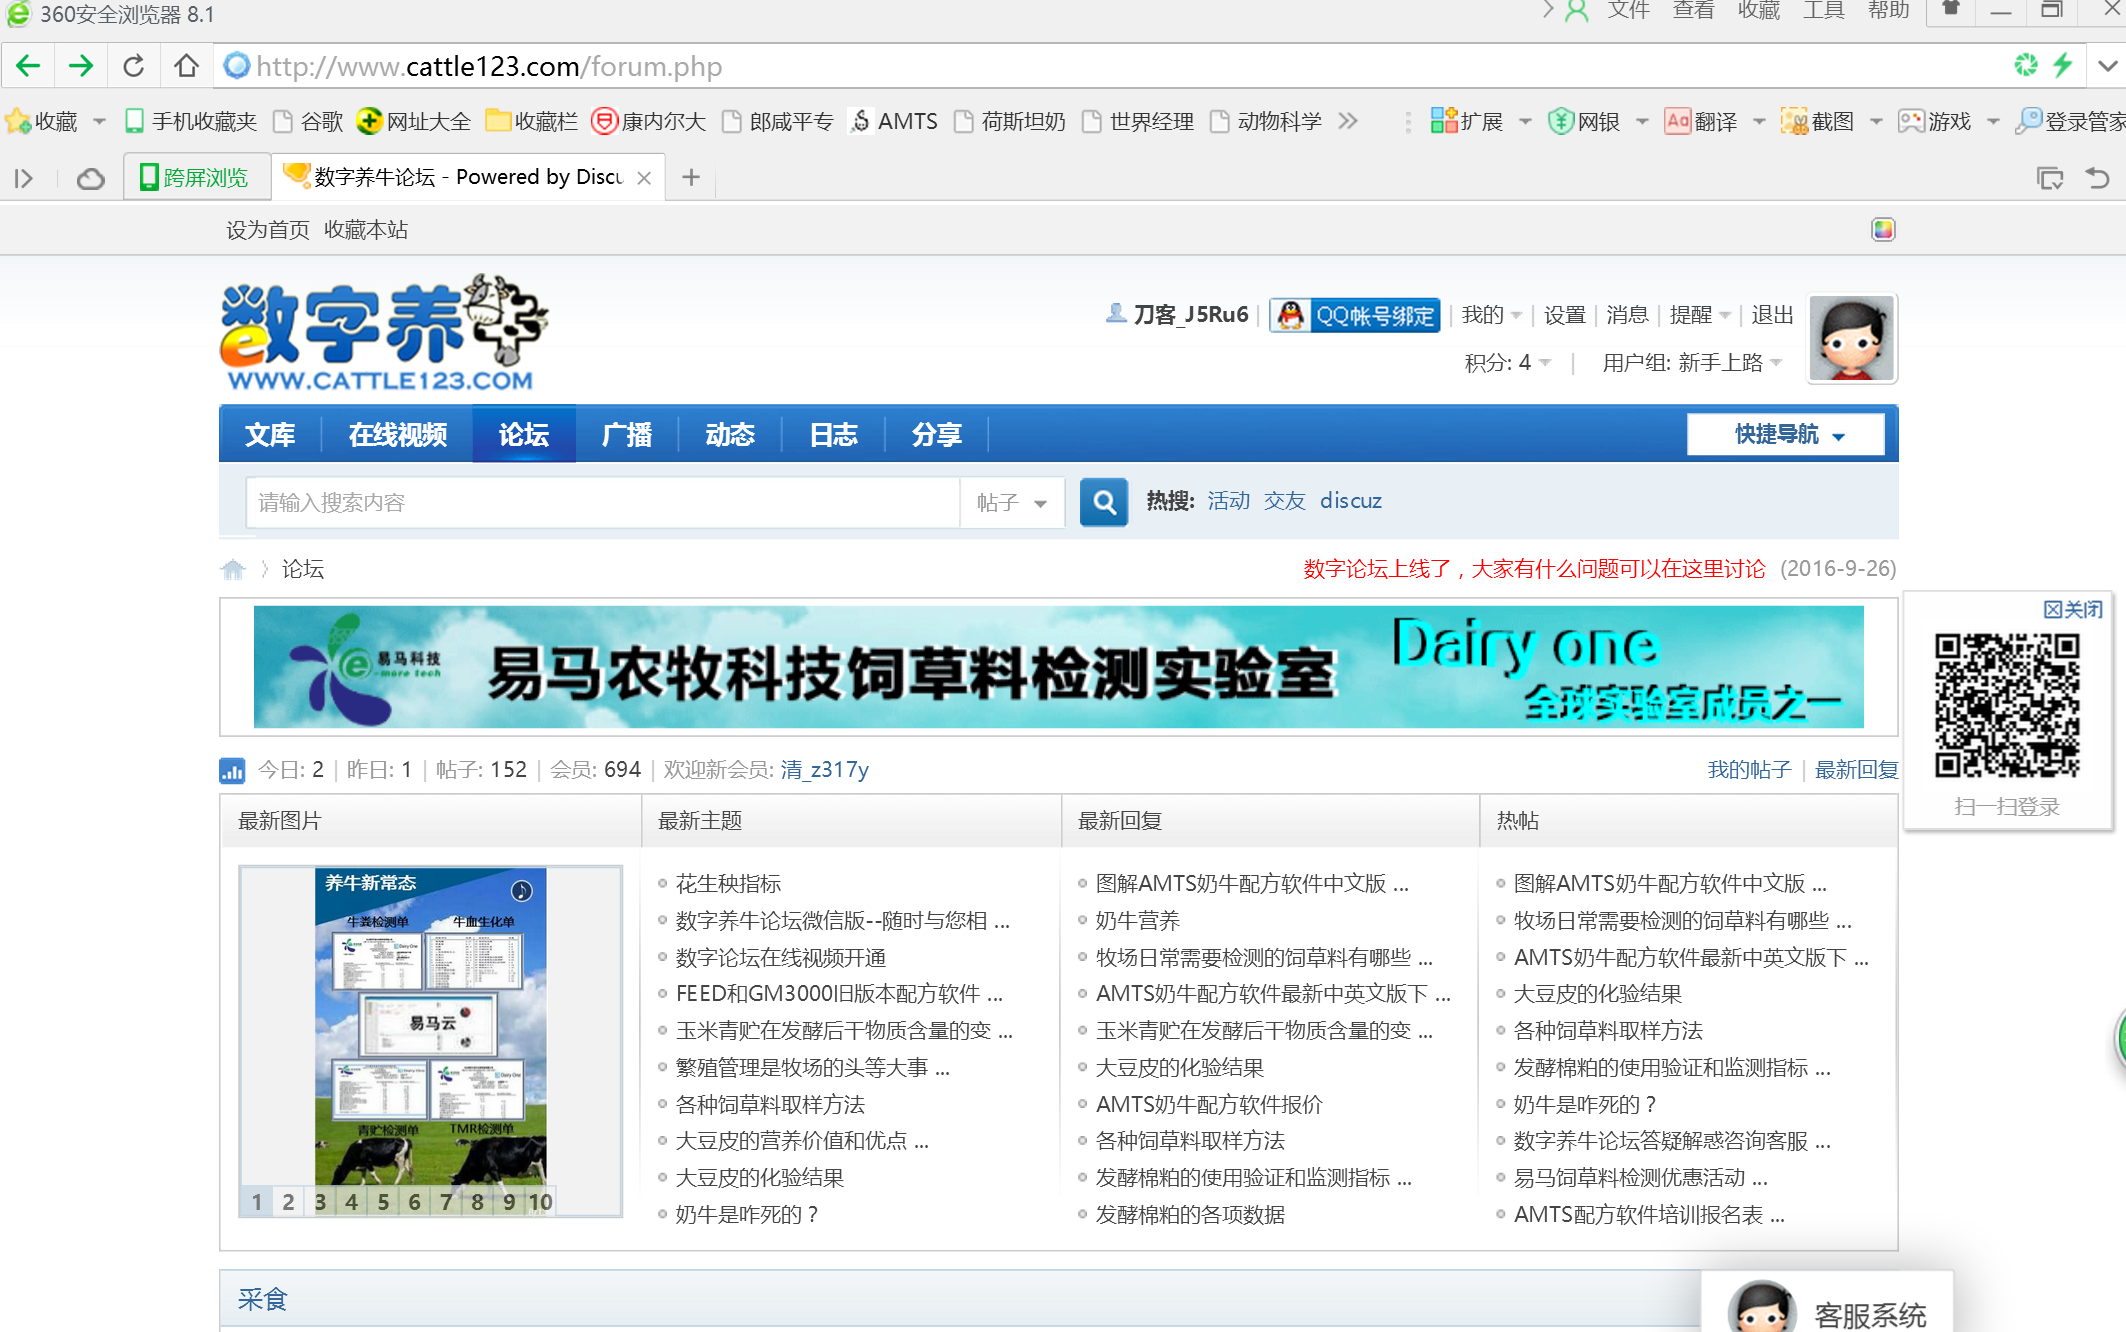Viewport: 2126px width, 1332px height.
Task: Click the style switcher color icon
Action: [1883, 230]
